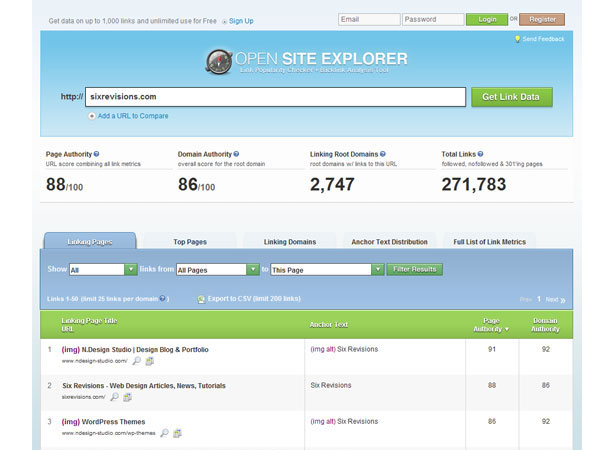The height and width of the screenshot is (450, 615).
Task: Click the Filter Results button
Action: pyautogui.click(x=415, y=270)
